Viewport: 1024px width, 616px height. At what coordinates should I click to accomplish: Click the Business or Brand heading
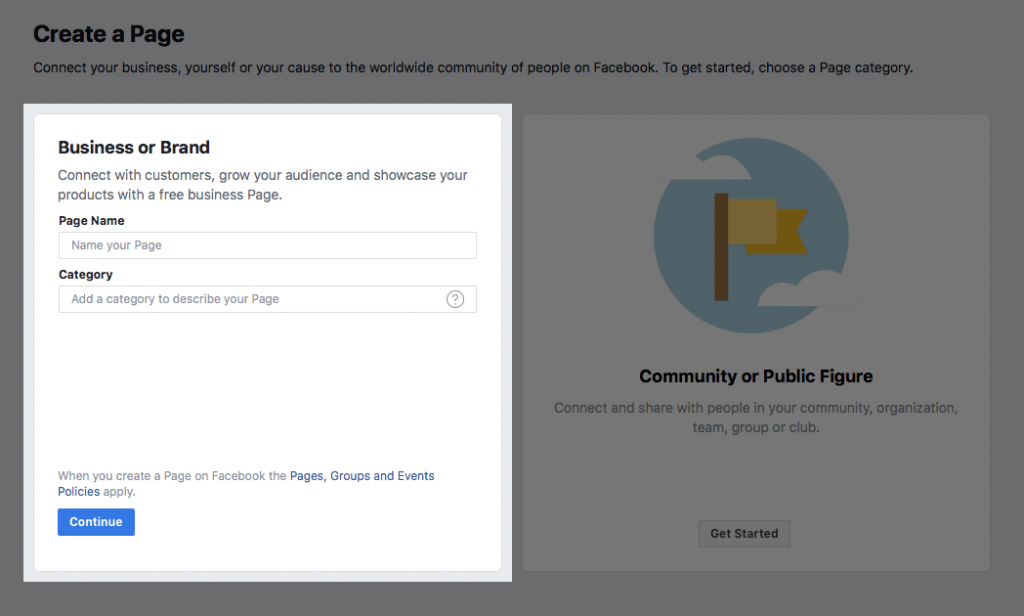click(x=134, y=148)
